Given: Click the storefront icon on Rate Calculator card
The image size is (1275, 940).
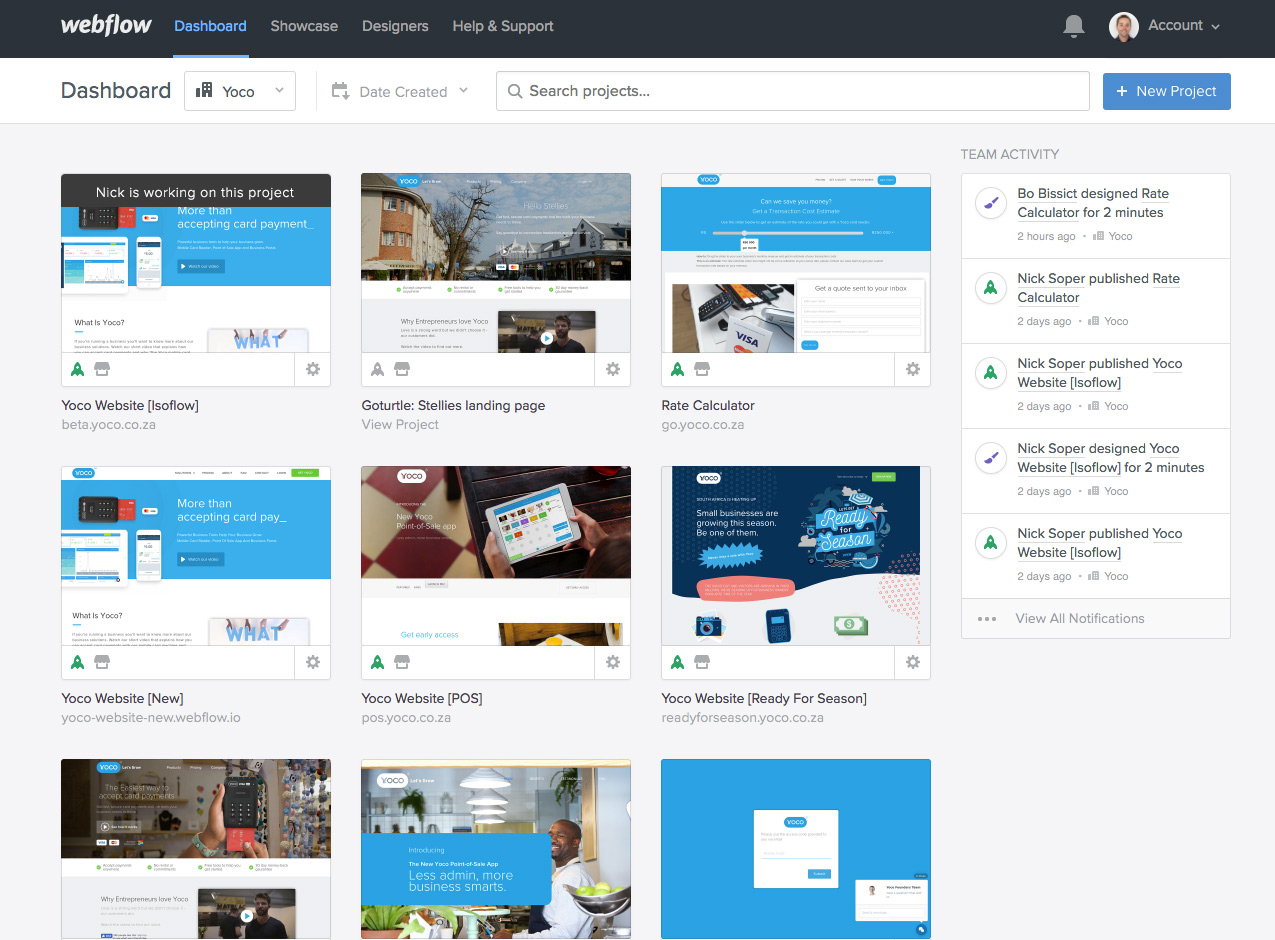Looking at the screenshot, I should [x=702, y=369].
